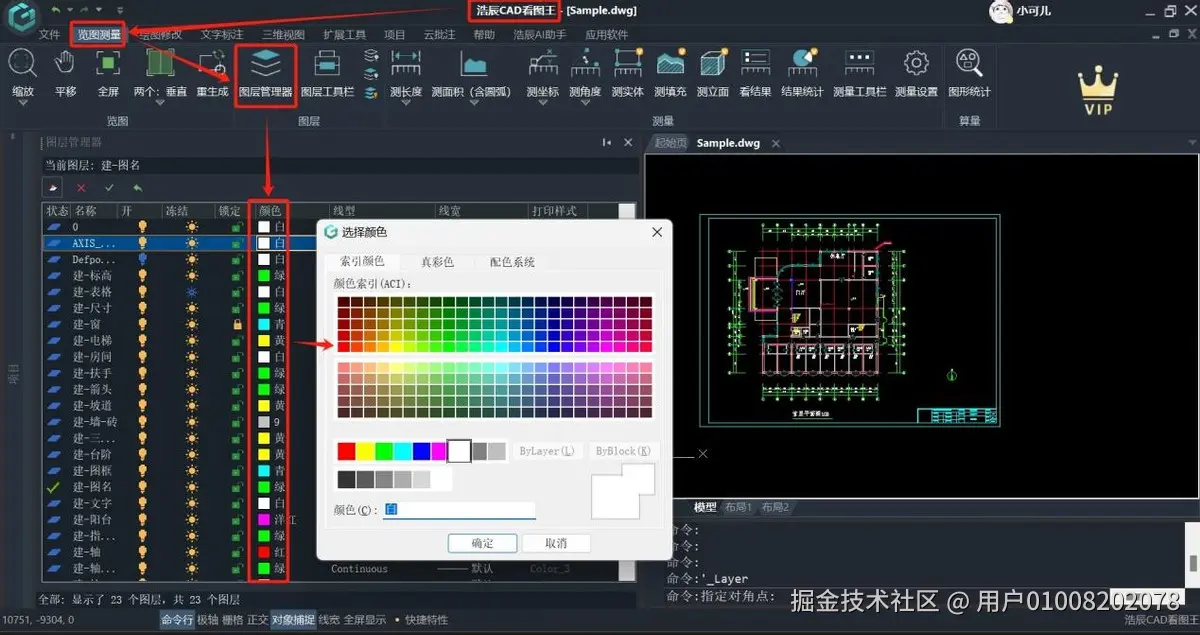Viewport: 1200px width, 635px height.
Task: Click the 测坐标 measure coordinate icon
Action: tap(543, 63)
